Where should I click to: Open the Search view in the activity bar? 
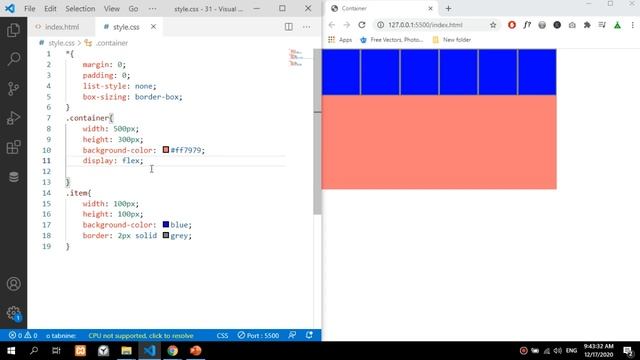coord(13,59)
